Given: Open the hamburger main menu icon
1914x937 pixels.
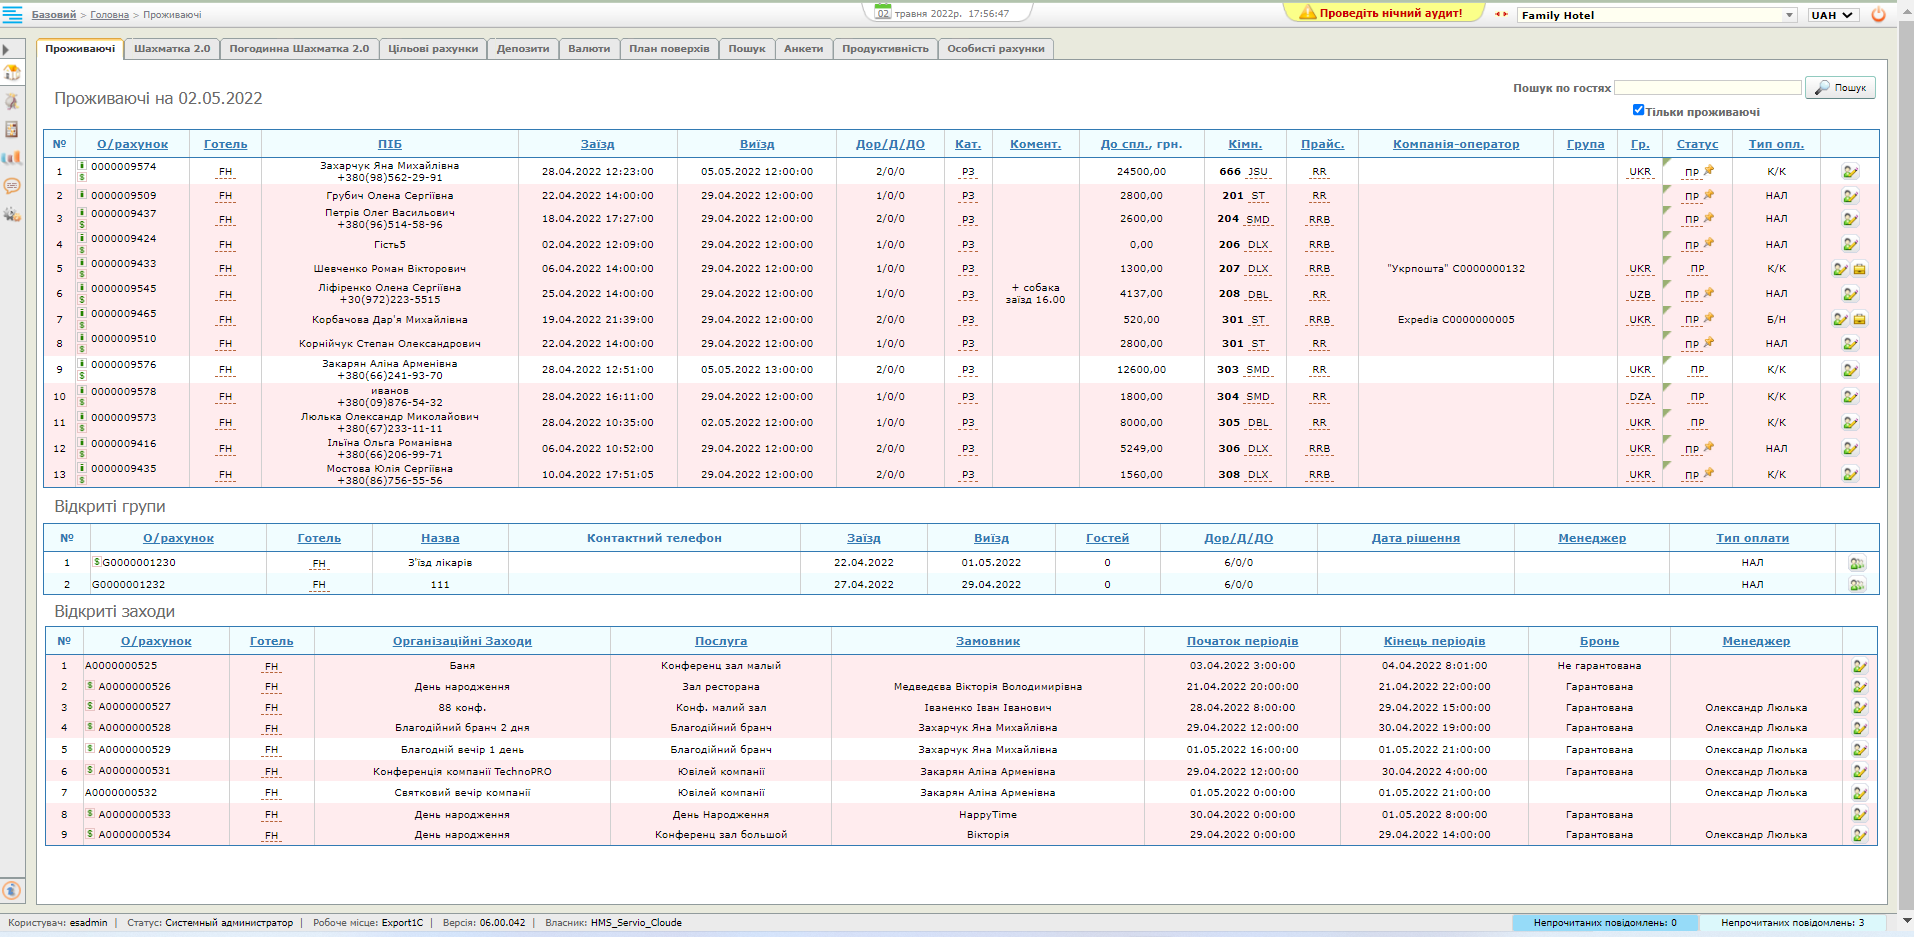Looking at the screenshot, I should pos(12,14).
